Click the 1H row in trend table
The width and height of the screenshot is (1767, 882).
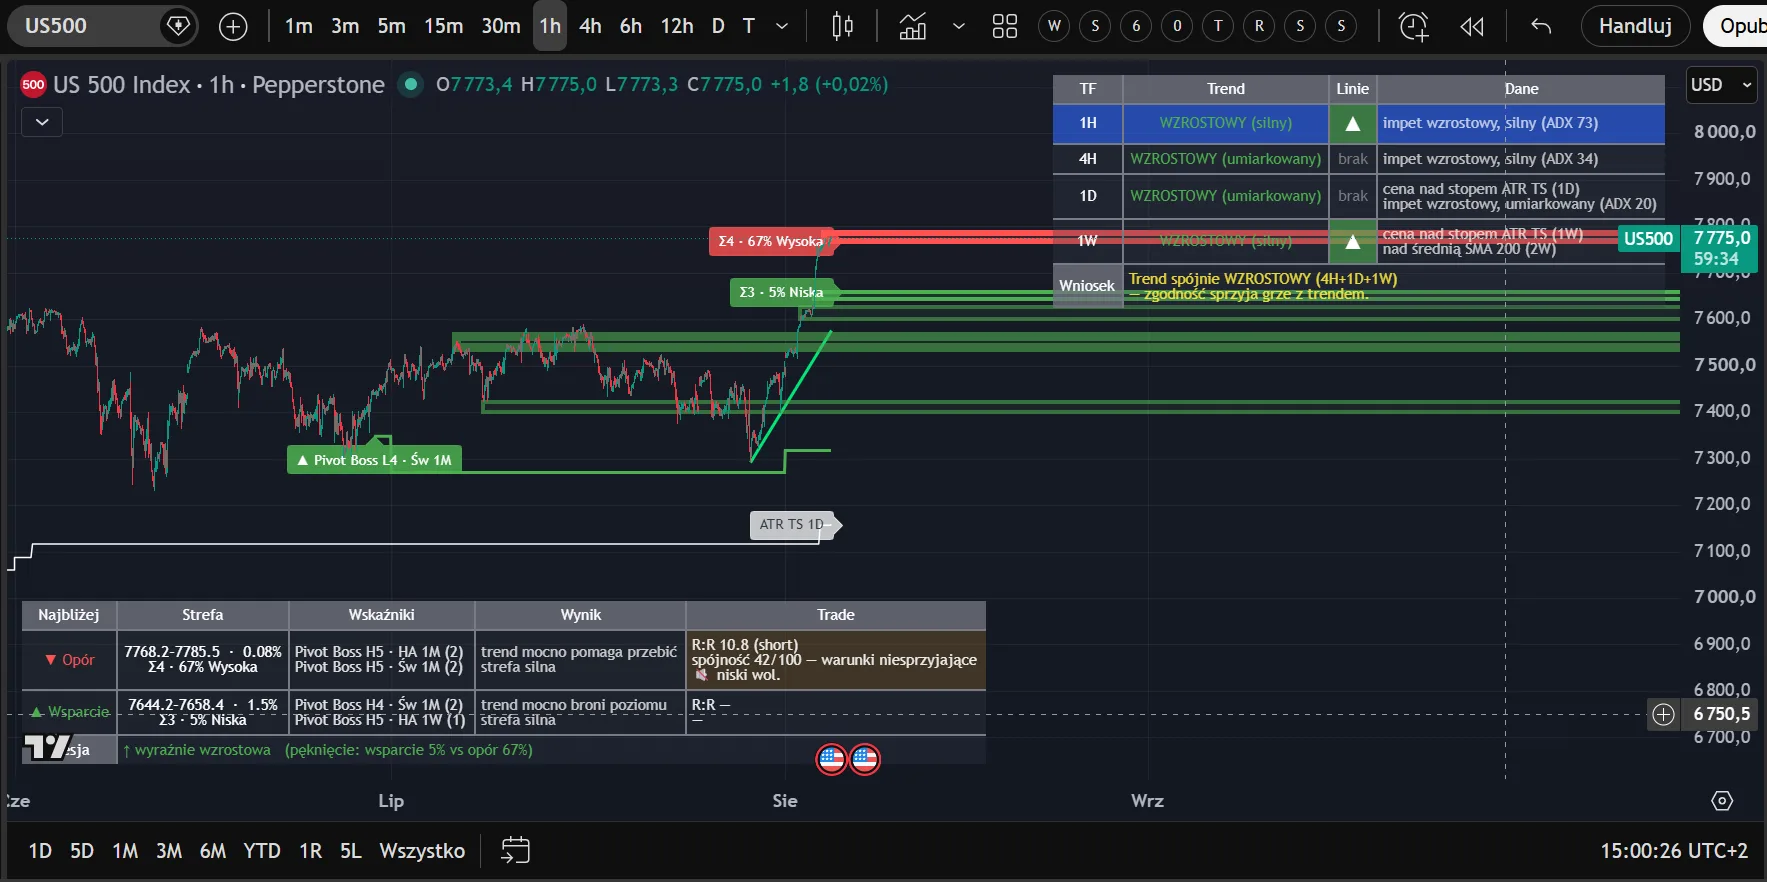tap(1359, 123)
